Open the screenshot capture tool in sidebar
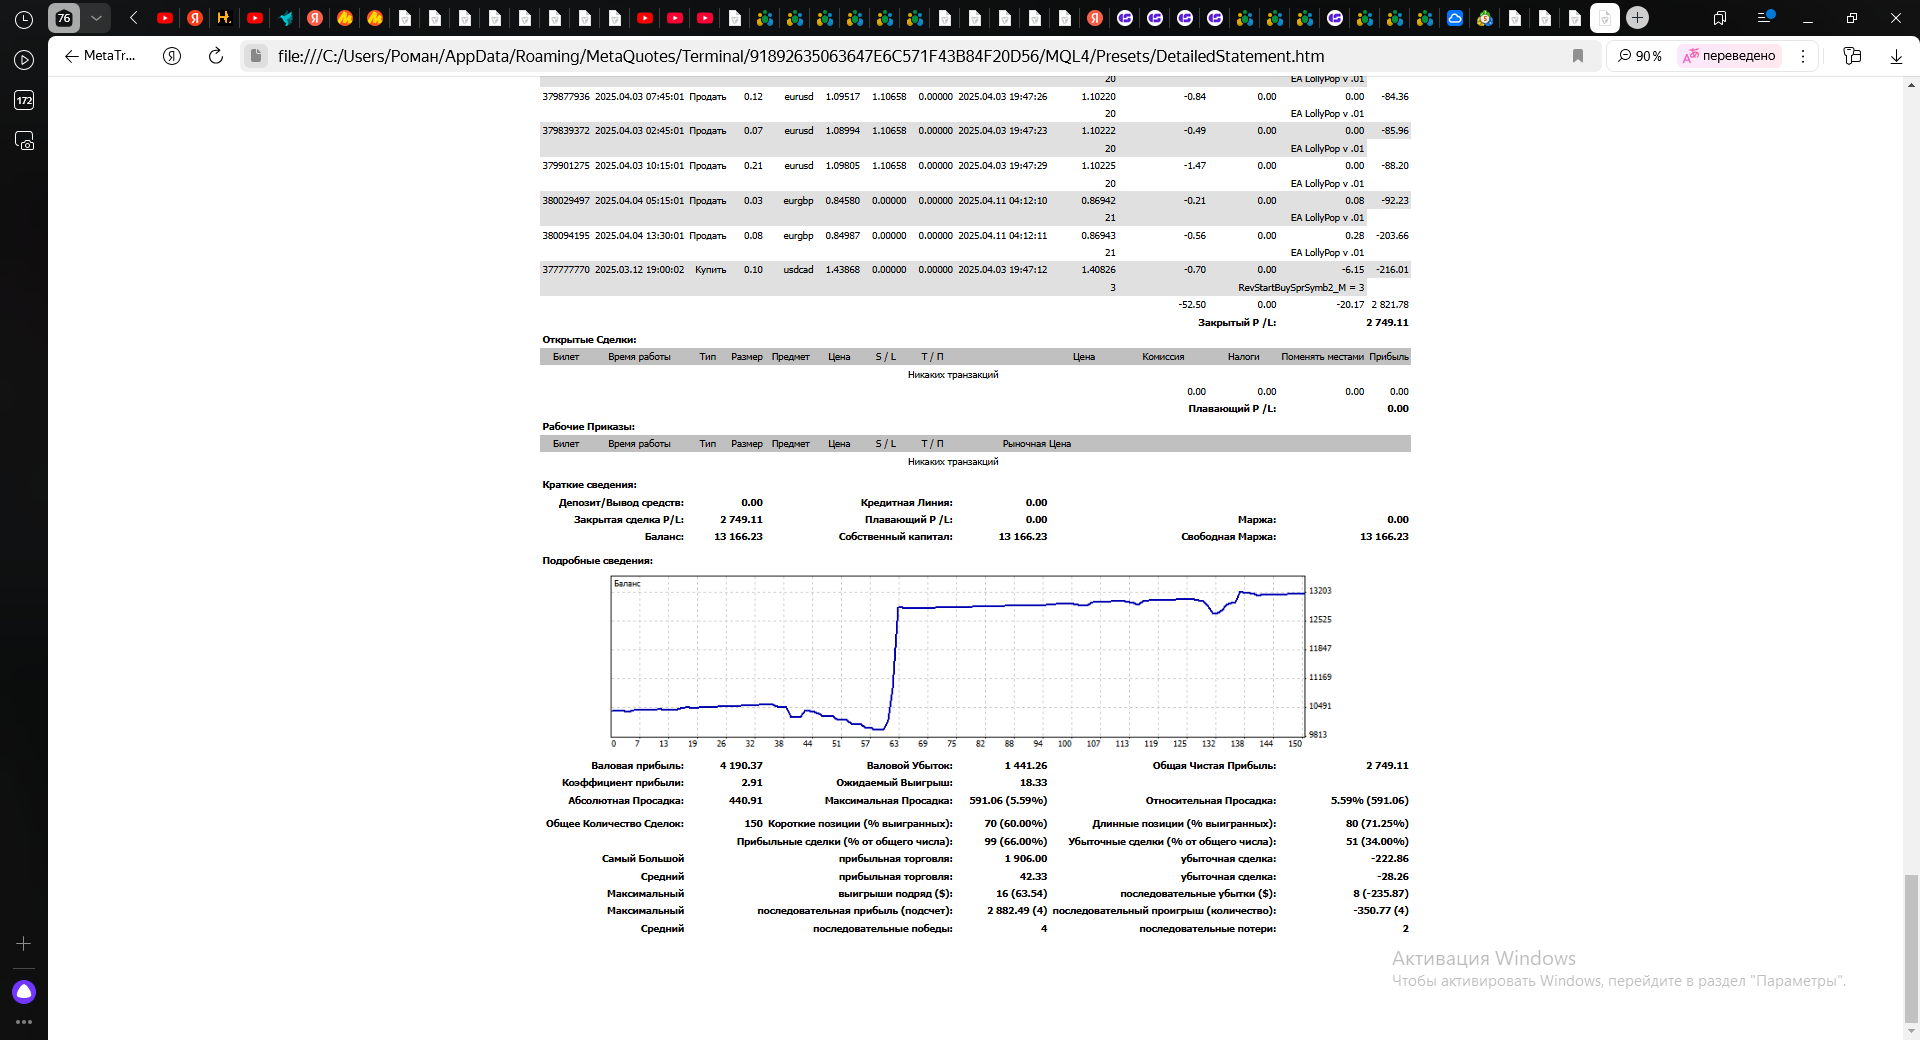Image resolution: width=1920 pixels, height=1040 pixels. point(24,141)
